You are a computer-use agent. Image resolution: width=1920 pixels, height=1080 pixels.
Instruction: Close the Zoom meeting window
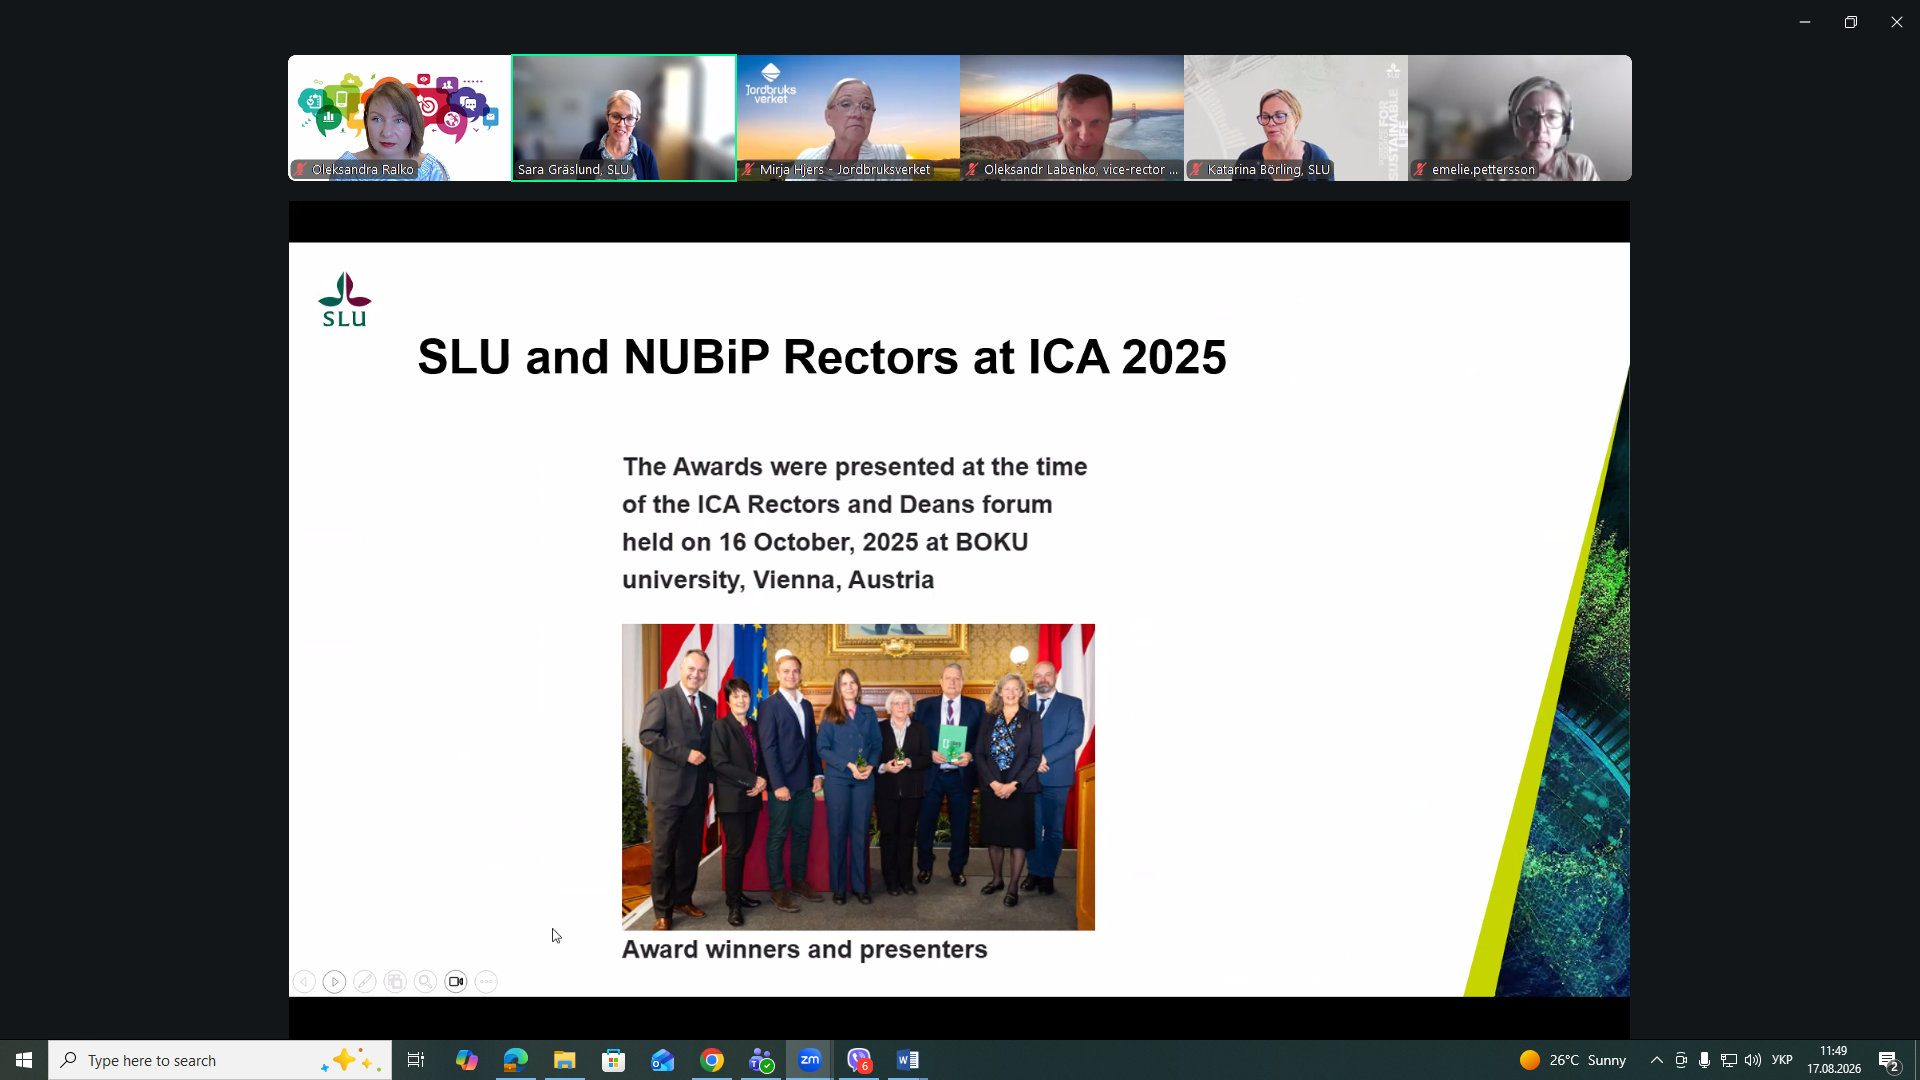[x=1897, y=22]
